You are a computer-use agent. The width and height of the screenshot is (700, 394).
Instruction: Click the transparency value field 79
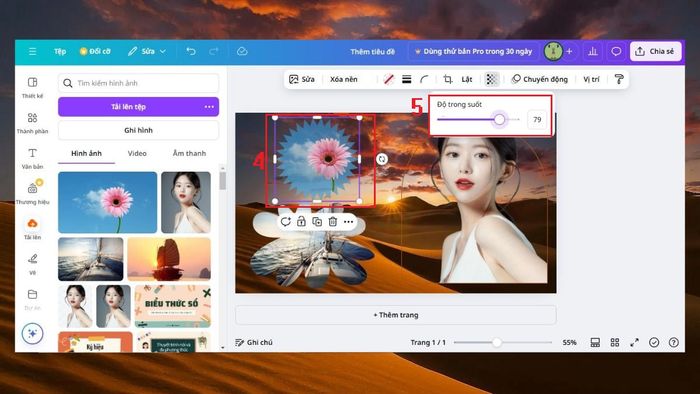(537, 119)
